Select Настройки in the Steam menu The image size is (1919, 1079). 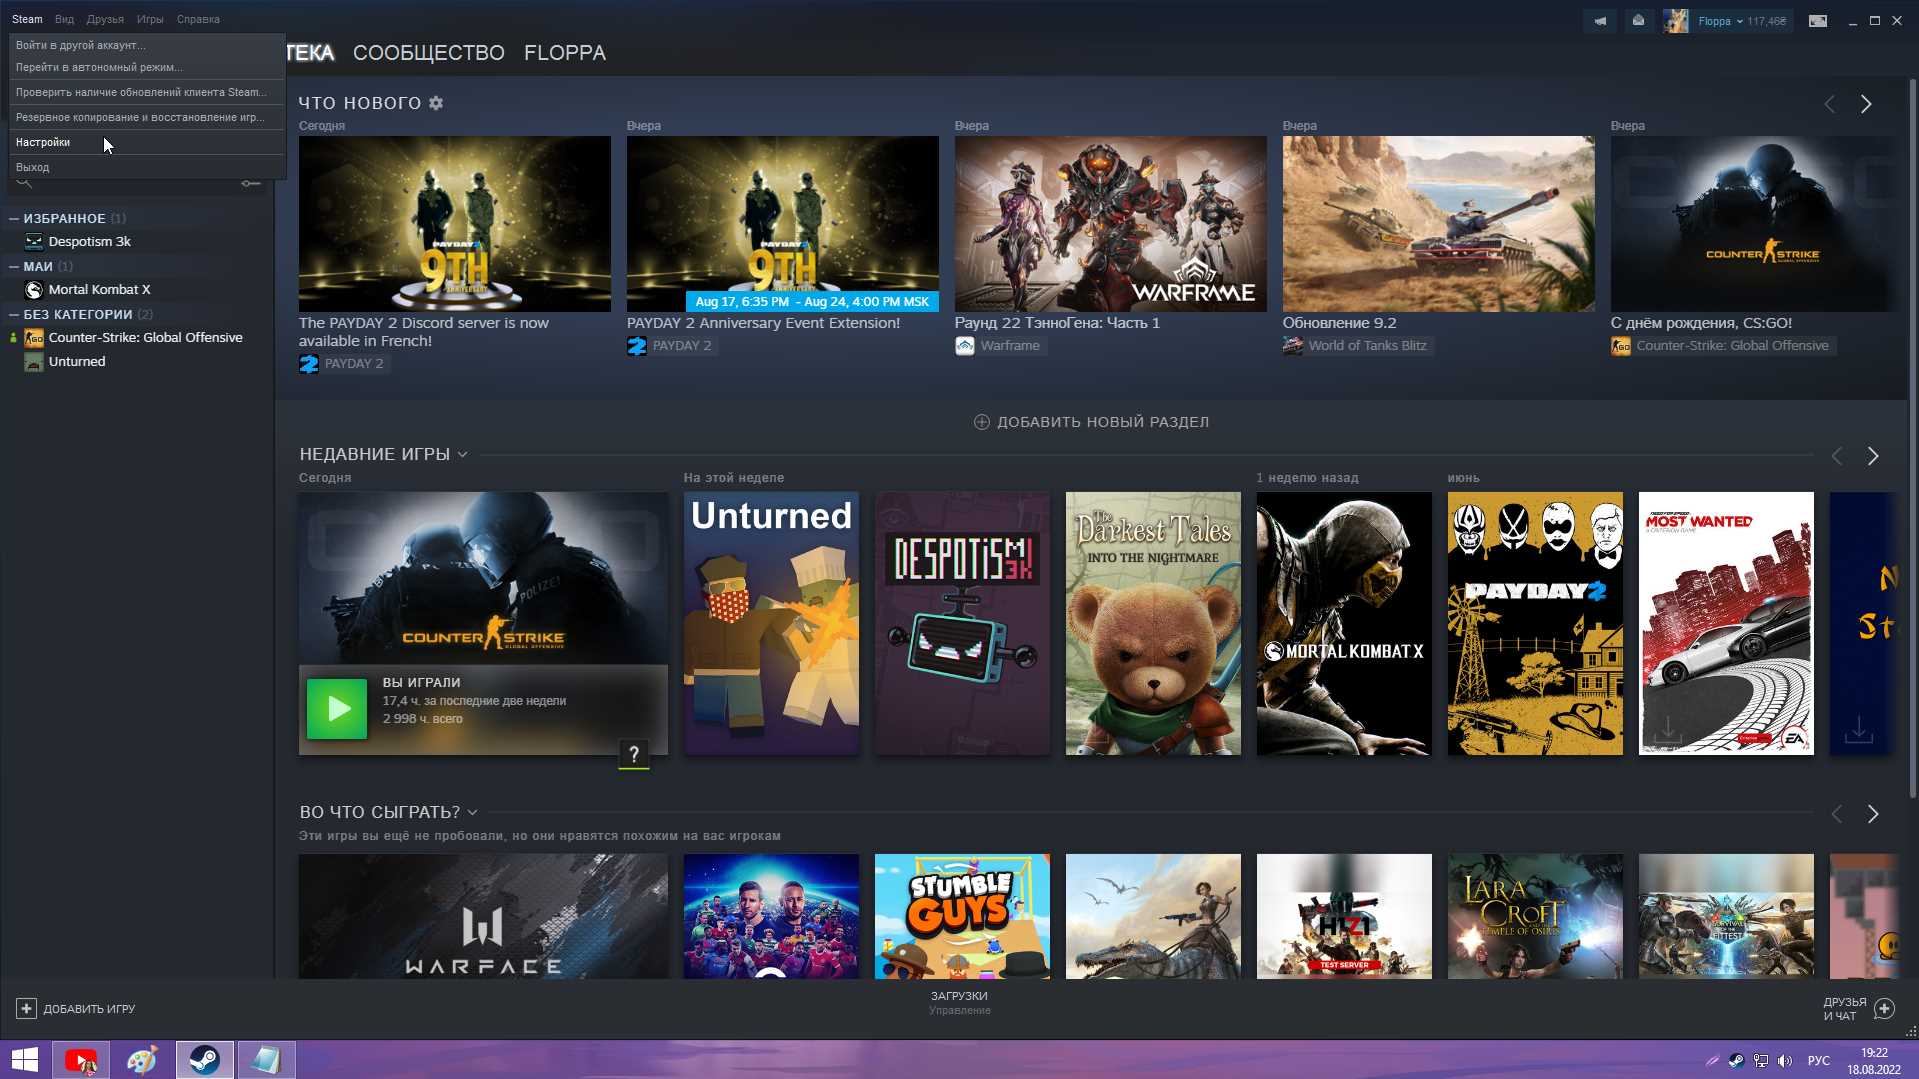[147, 142]
